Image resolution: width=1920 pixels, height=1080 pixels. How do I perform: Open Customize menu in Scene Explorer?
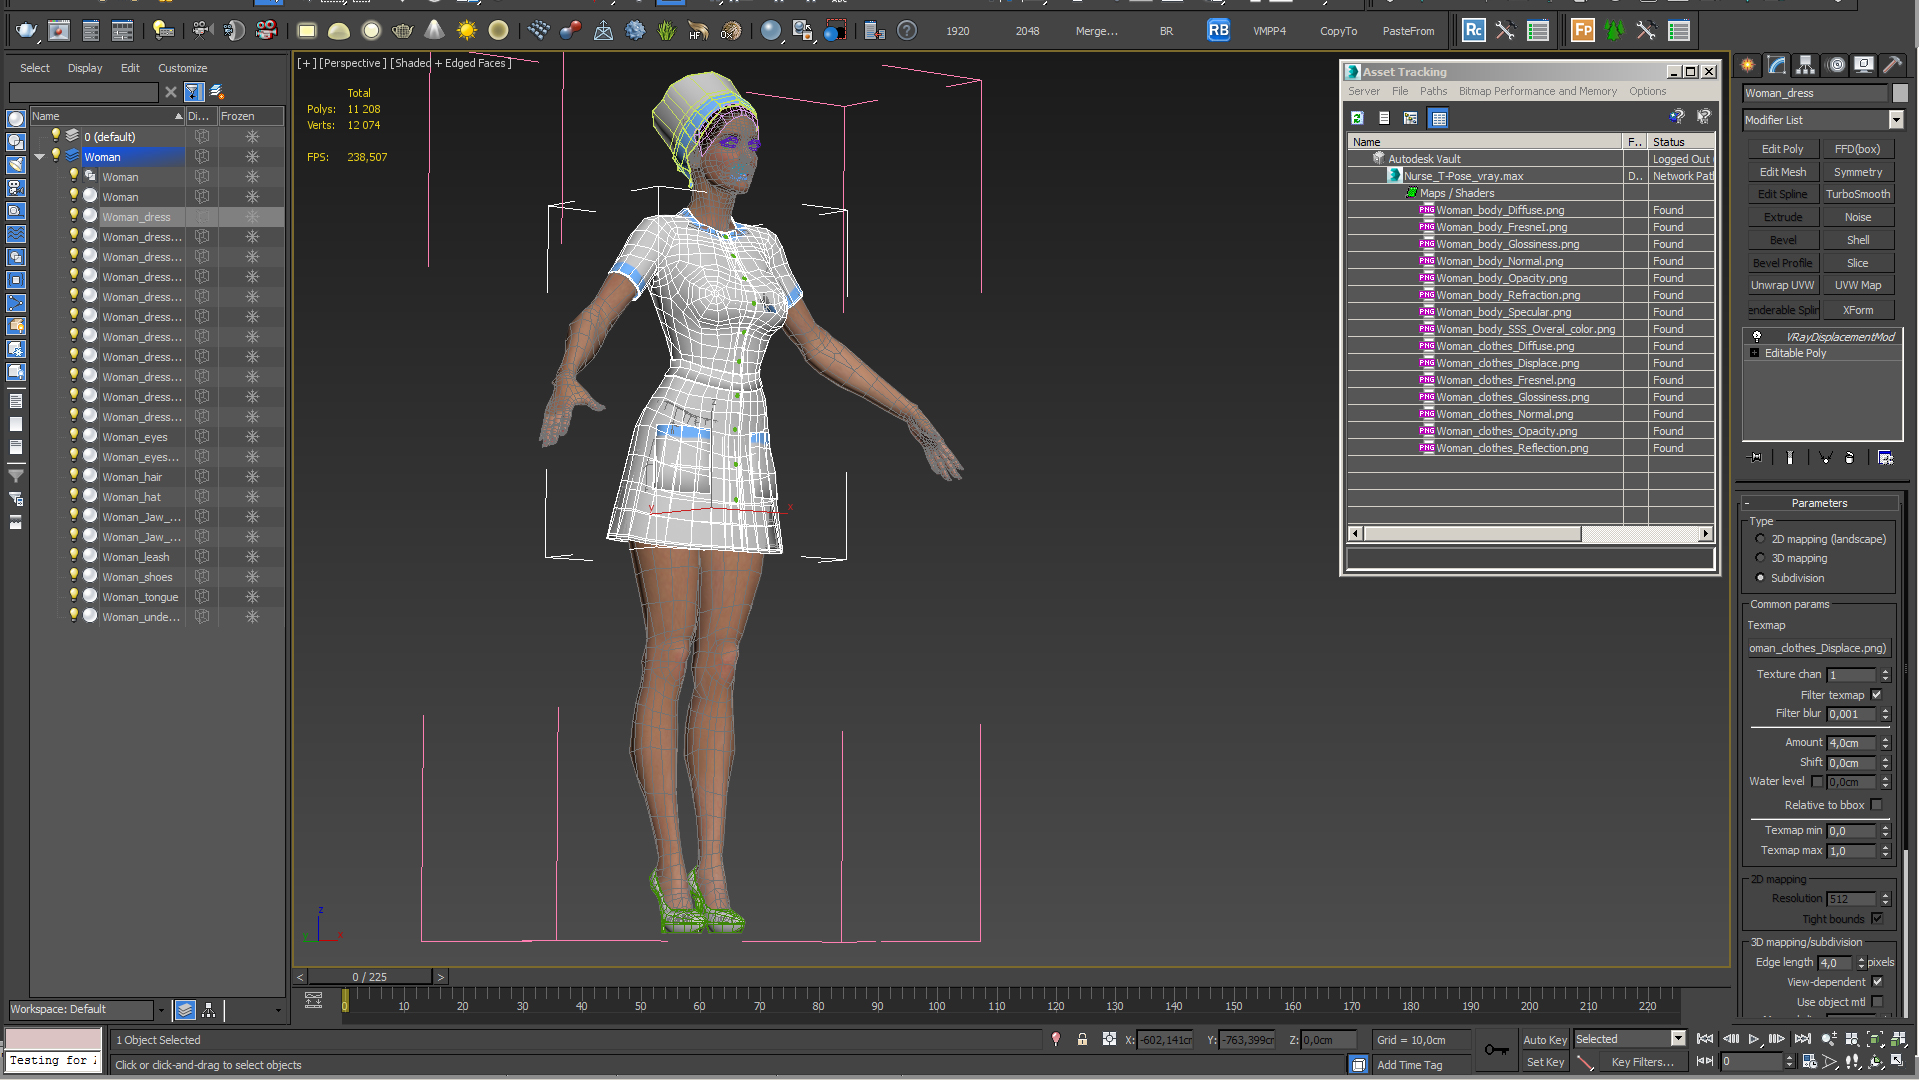[x=182, y=68]
